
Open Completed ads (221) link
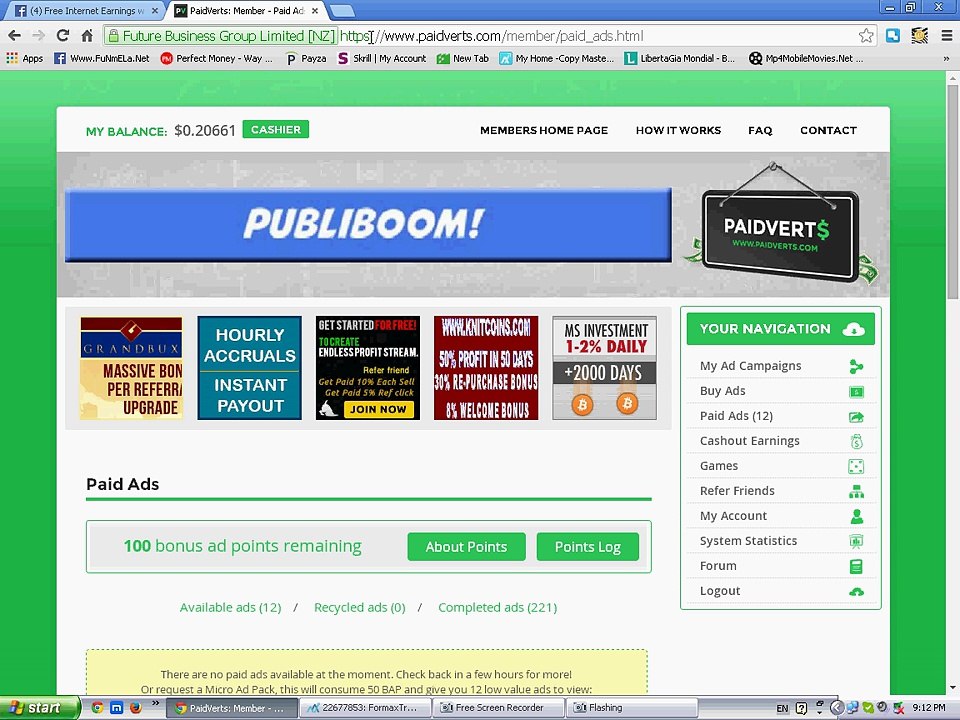pos(497,607)
